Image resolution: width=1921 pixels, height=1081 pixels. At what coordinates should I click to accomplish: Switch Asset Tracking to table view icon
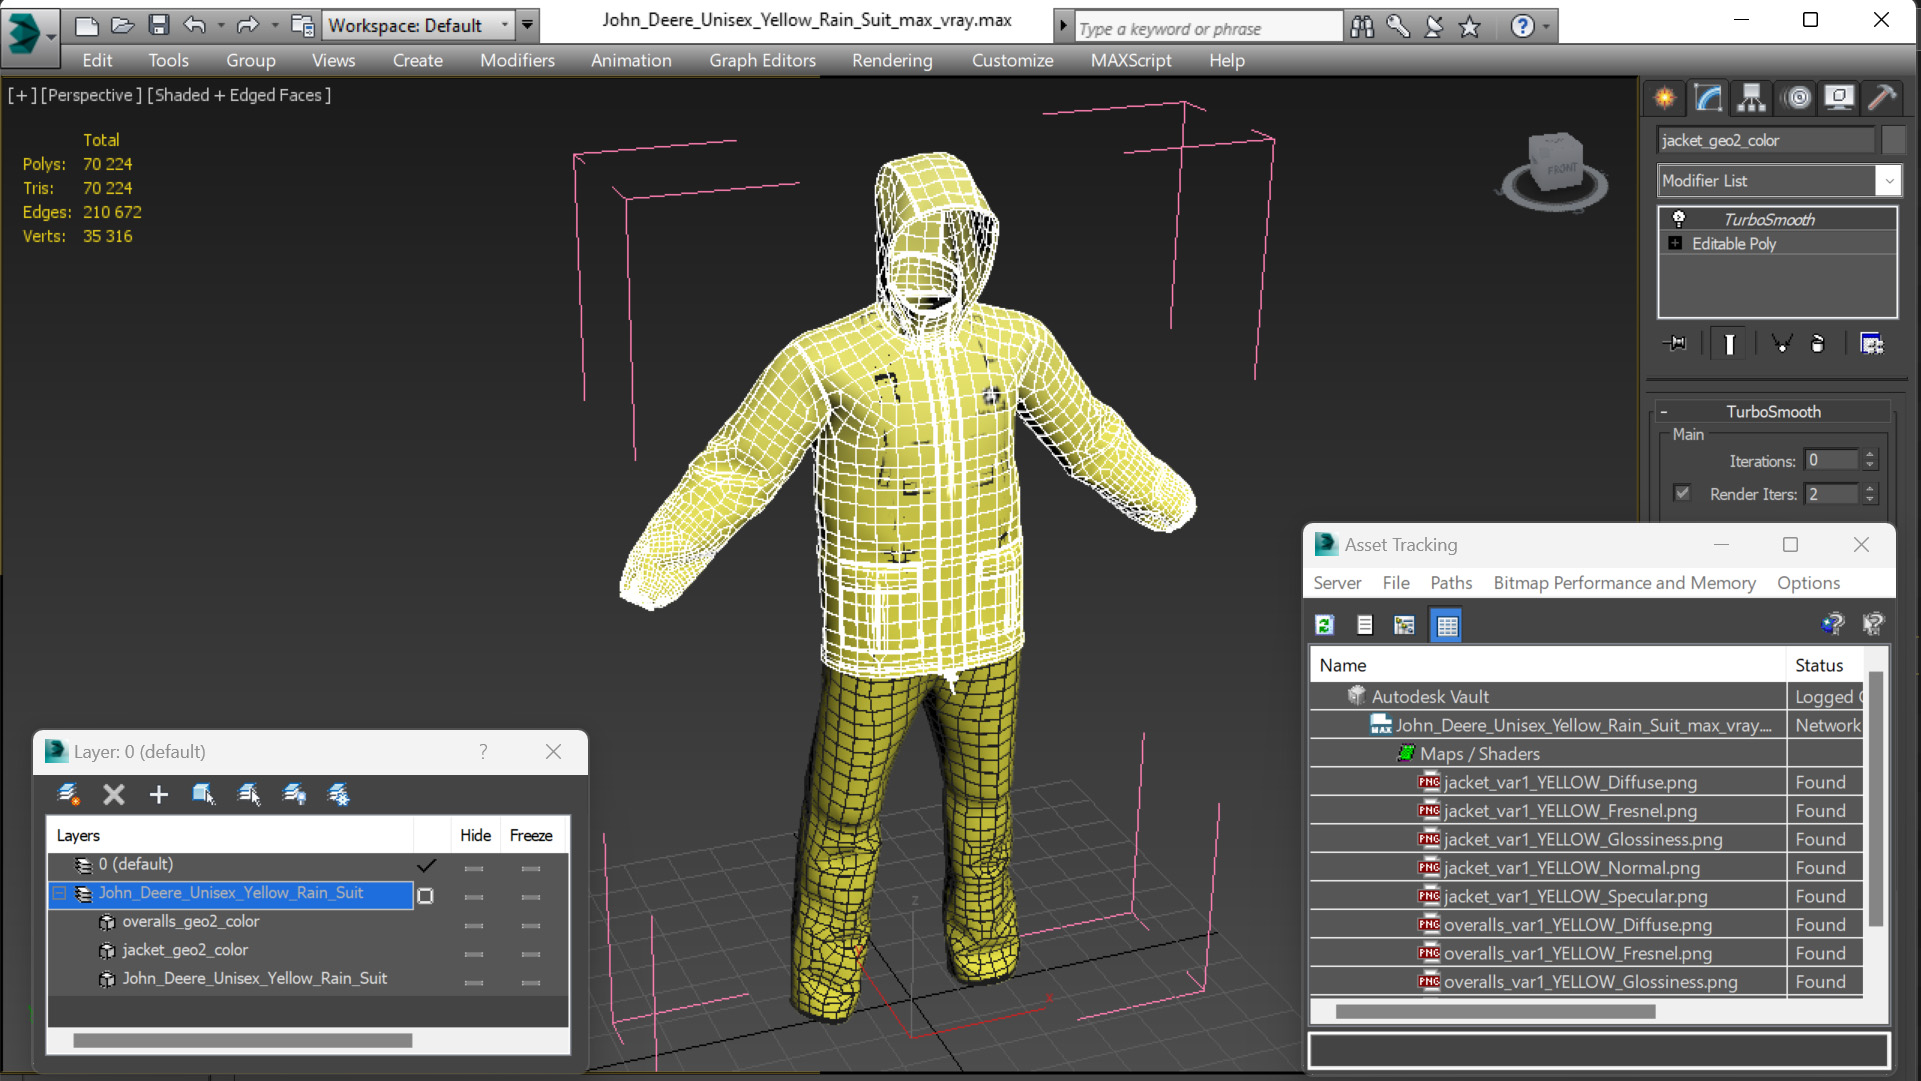[1447, 625]
